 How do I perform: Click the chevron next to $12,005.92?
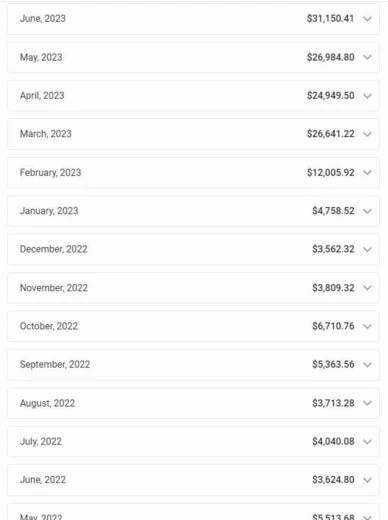(x=367, y=173)
